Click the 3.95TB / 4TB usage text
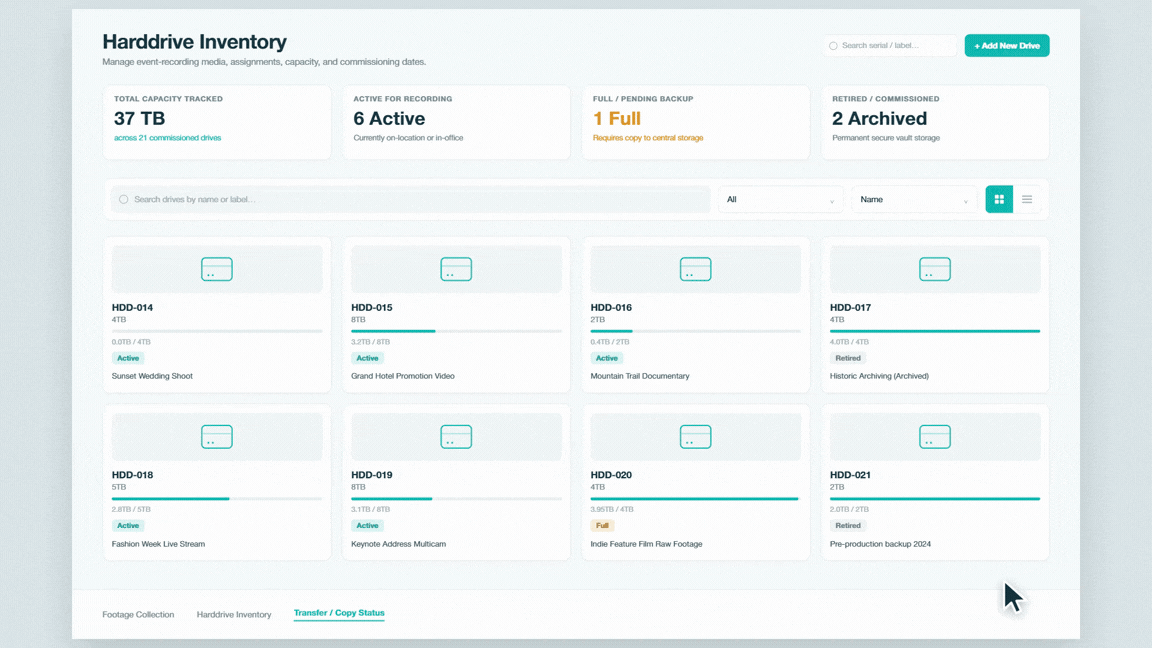The height and width of the screenshot is (648, 1152). tap(612, 509)
